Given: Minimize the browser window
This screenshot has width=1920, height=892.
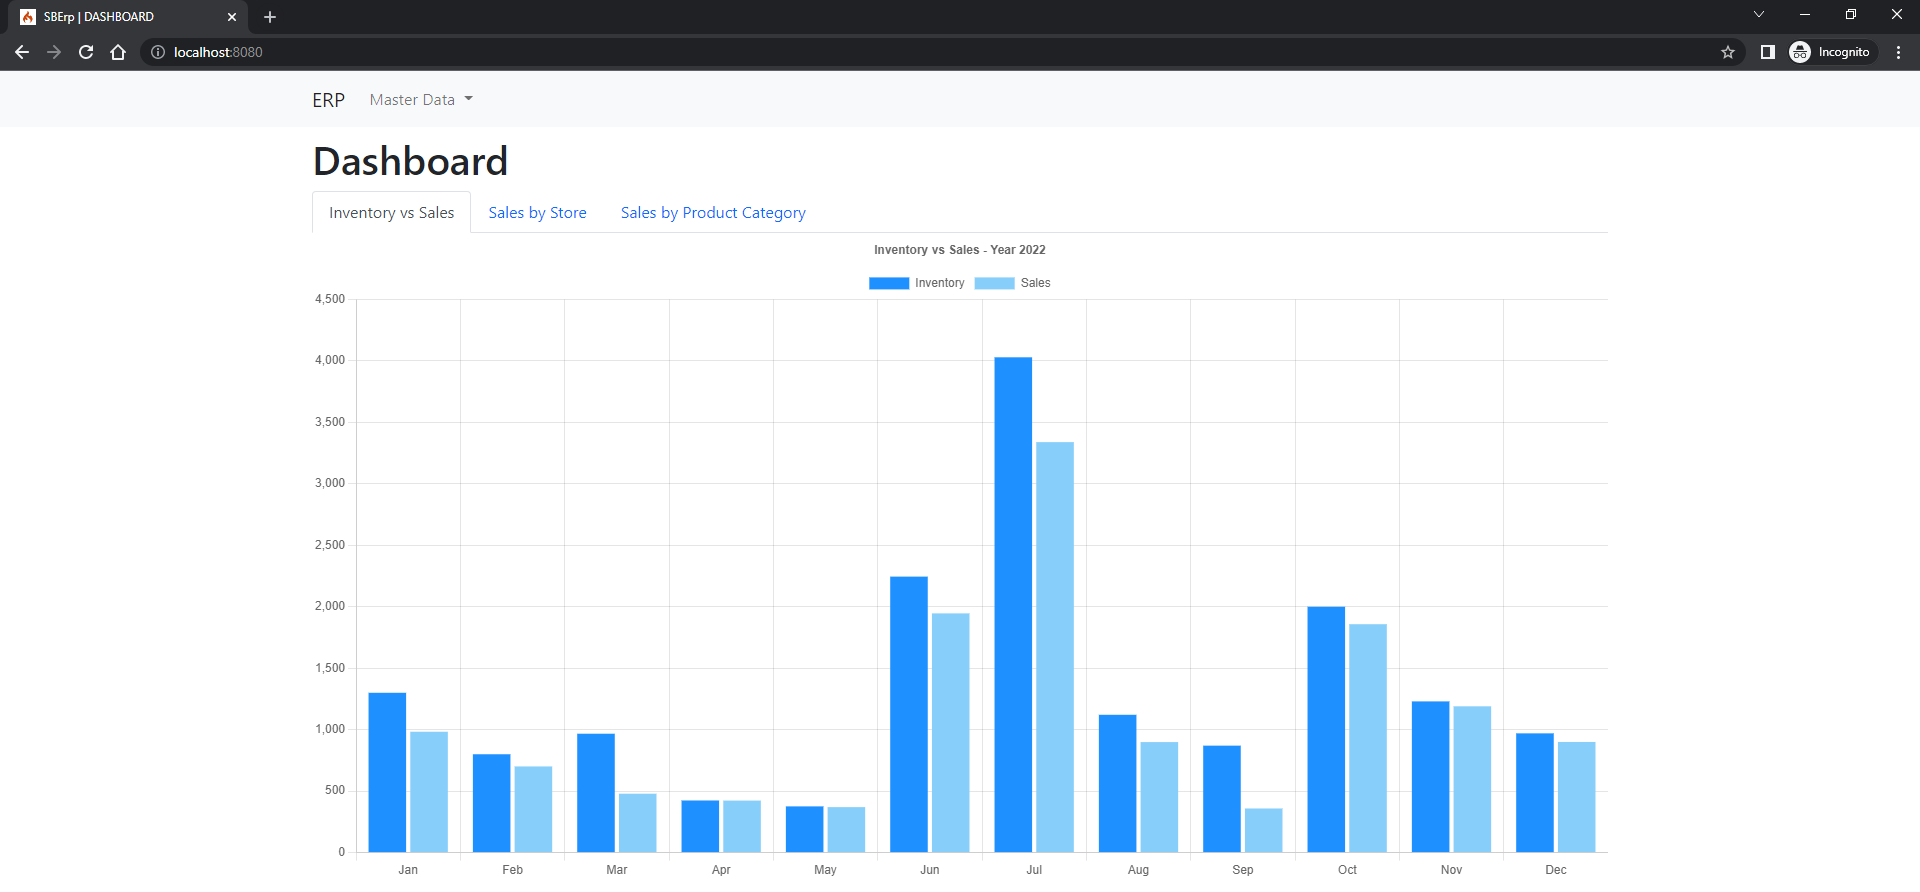Looking at the screenshot, I should [x=1805, y=14].
